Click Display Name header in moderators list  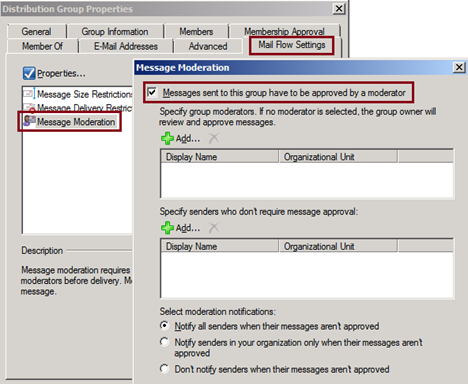point(220,157)
